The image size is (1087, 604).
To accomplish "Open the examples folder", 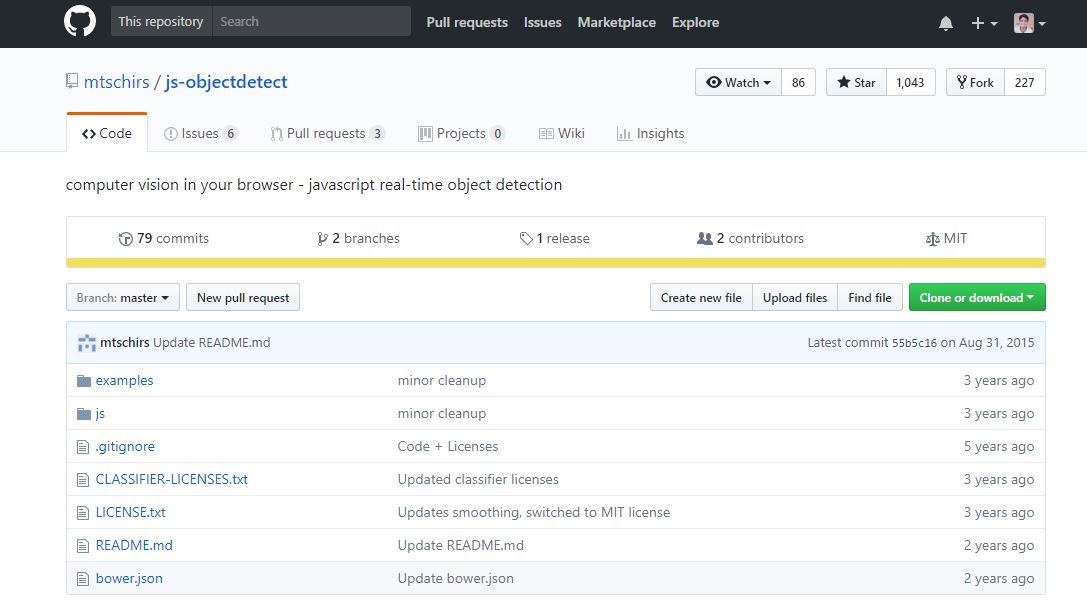I will 125,381.
